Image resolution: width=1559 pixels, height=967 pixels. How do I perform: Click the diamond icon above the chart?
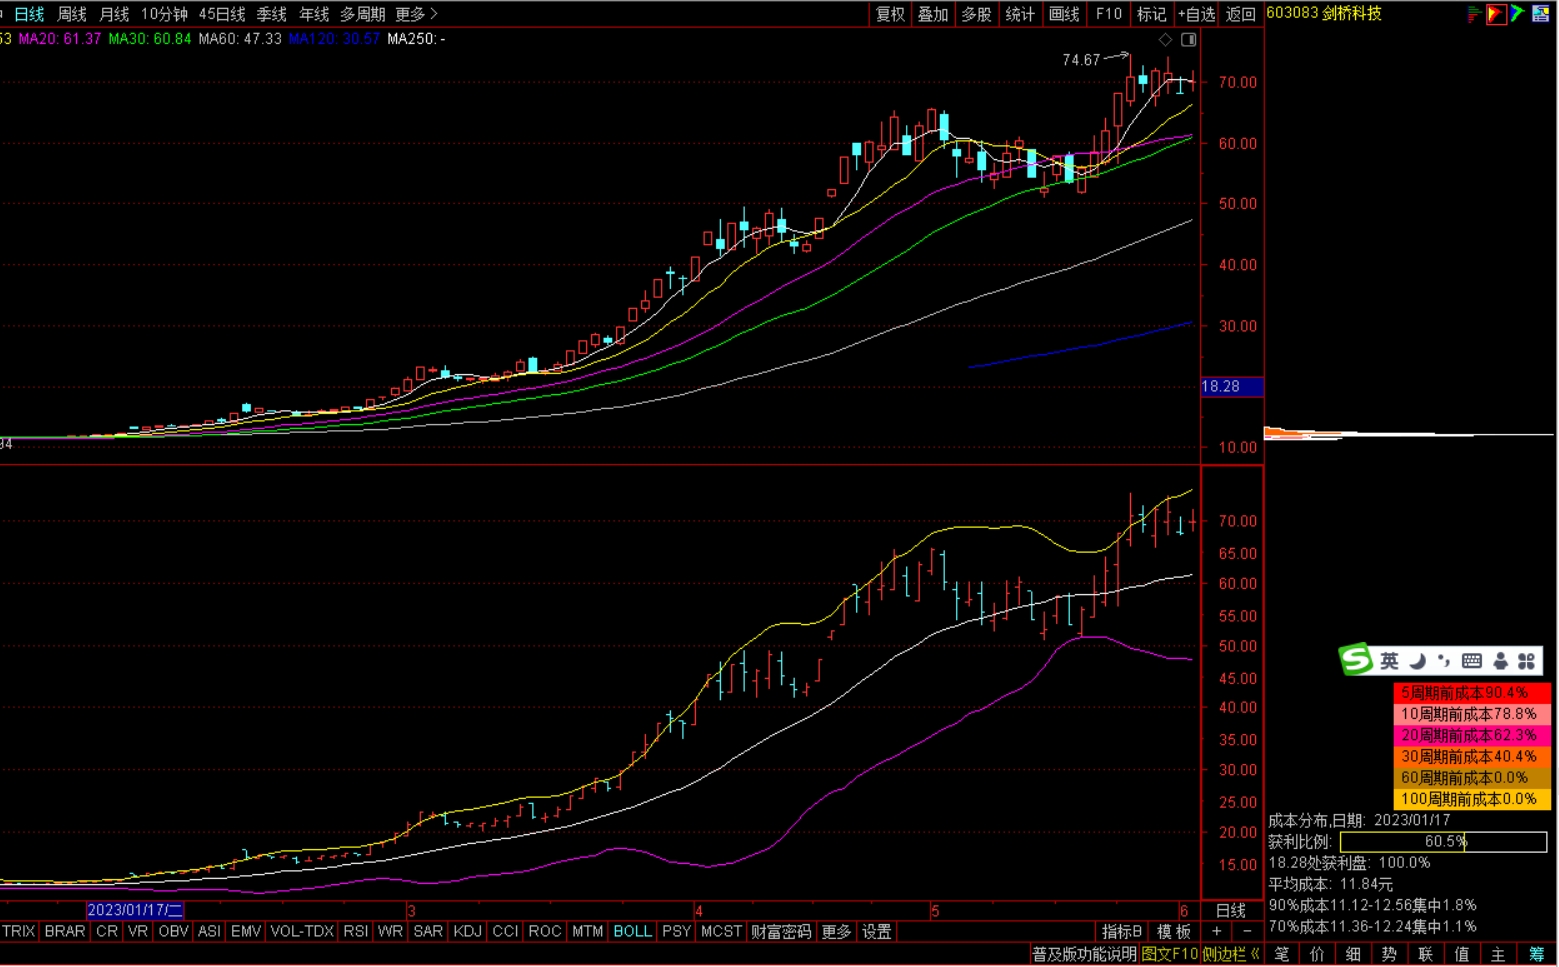pyautogui.click(x=1165, y=40)
